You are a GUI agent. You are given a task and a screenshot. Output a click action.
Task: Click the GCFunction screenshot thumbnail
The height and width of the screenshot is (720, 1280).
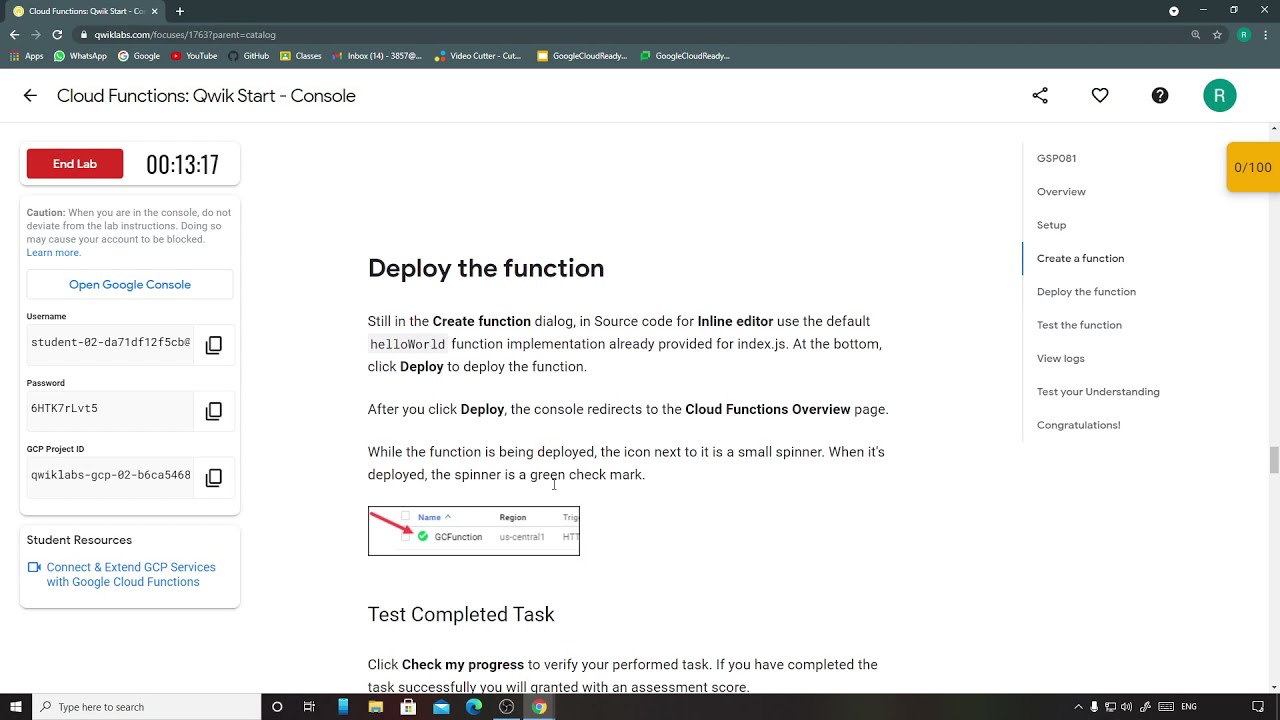point(474,531)
